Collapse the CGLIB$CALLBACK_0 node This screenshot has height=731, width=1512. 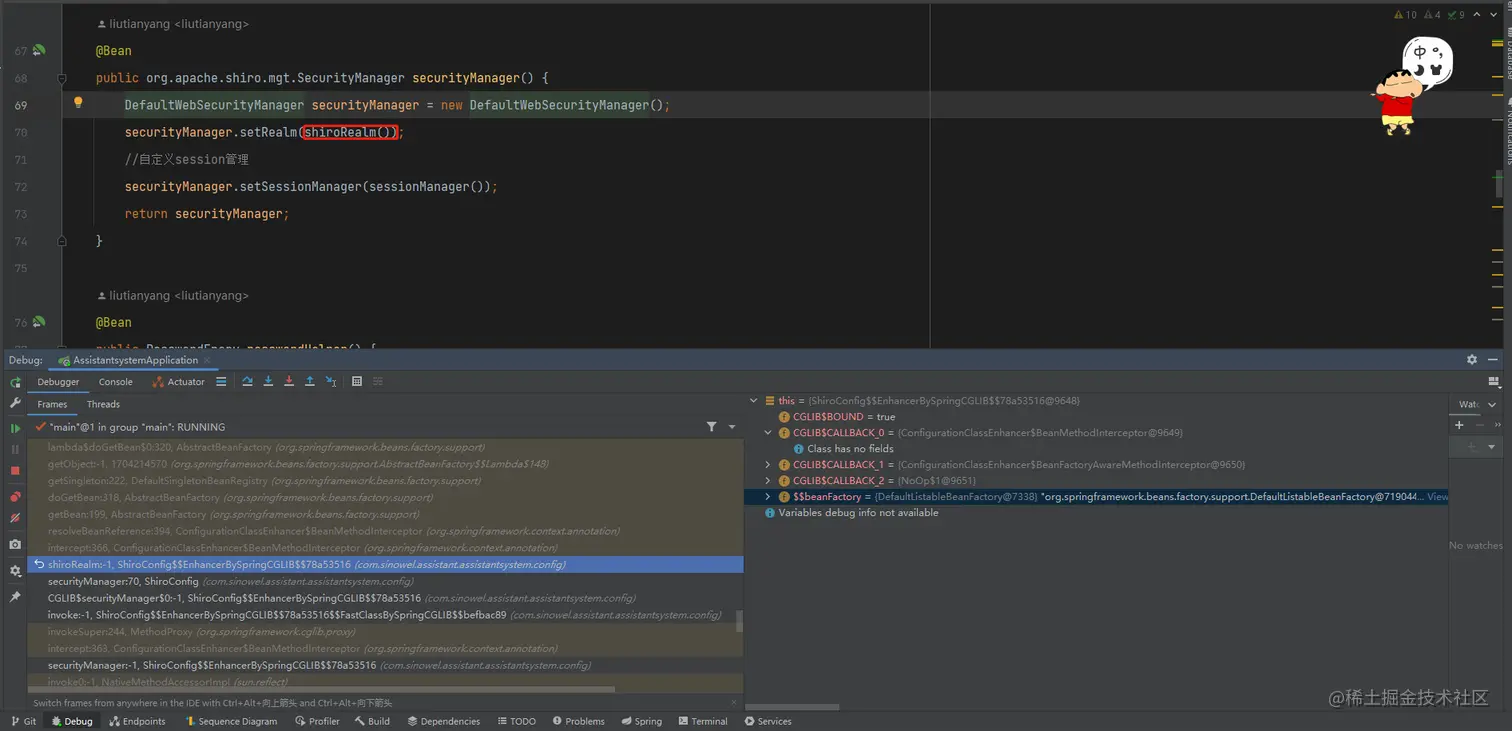pos(768,432)
